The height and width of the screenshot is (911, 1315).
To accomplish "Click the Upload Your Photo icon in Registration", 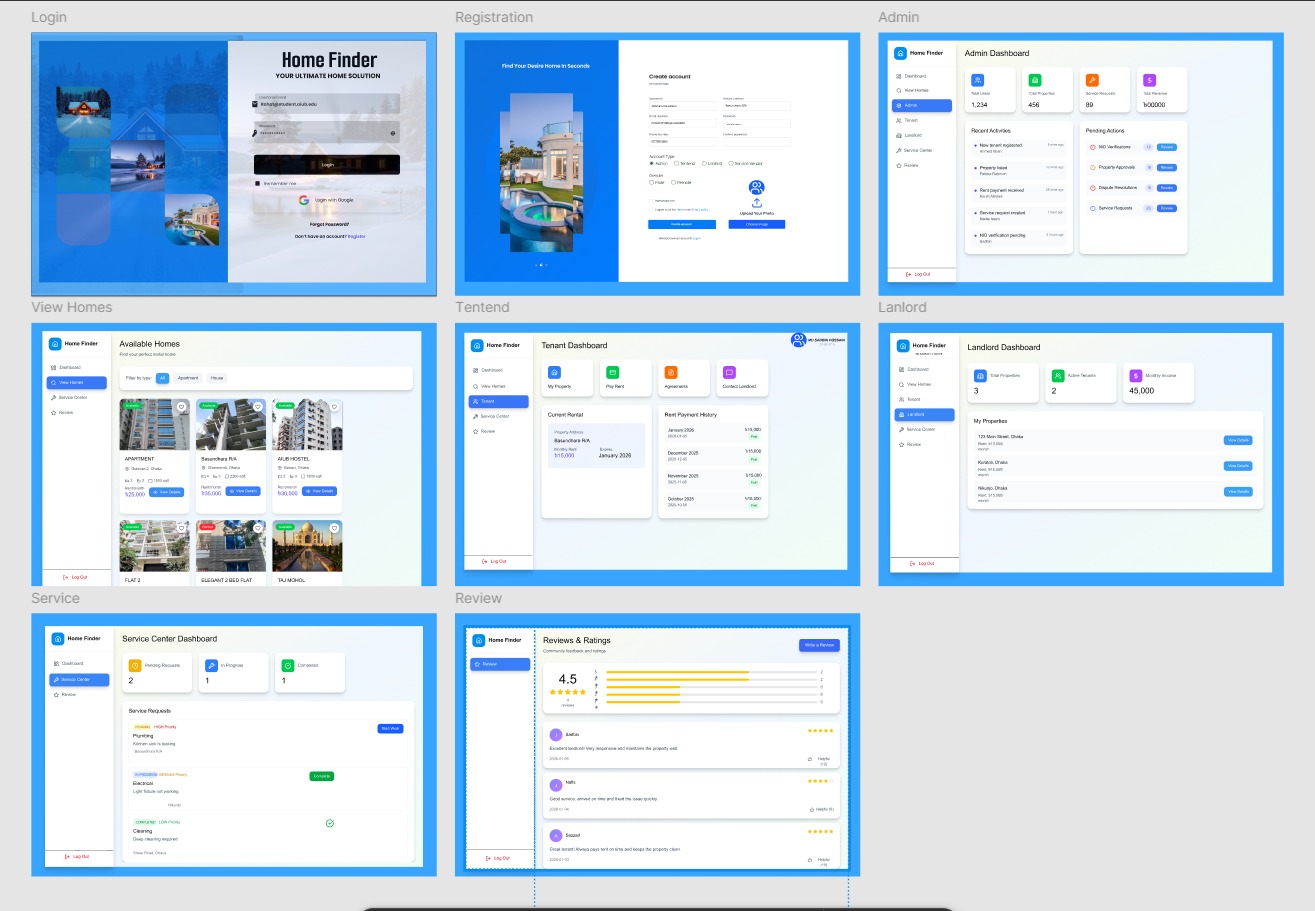I will pyautogui.click(x=757, y=203).
